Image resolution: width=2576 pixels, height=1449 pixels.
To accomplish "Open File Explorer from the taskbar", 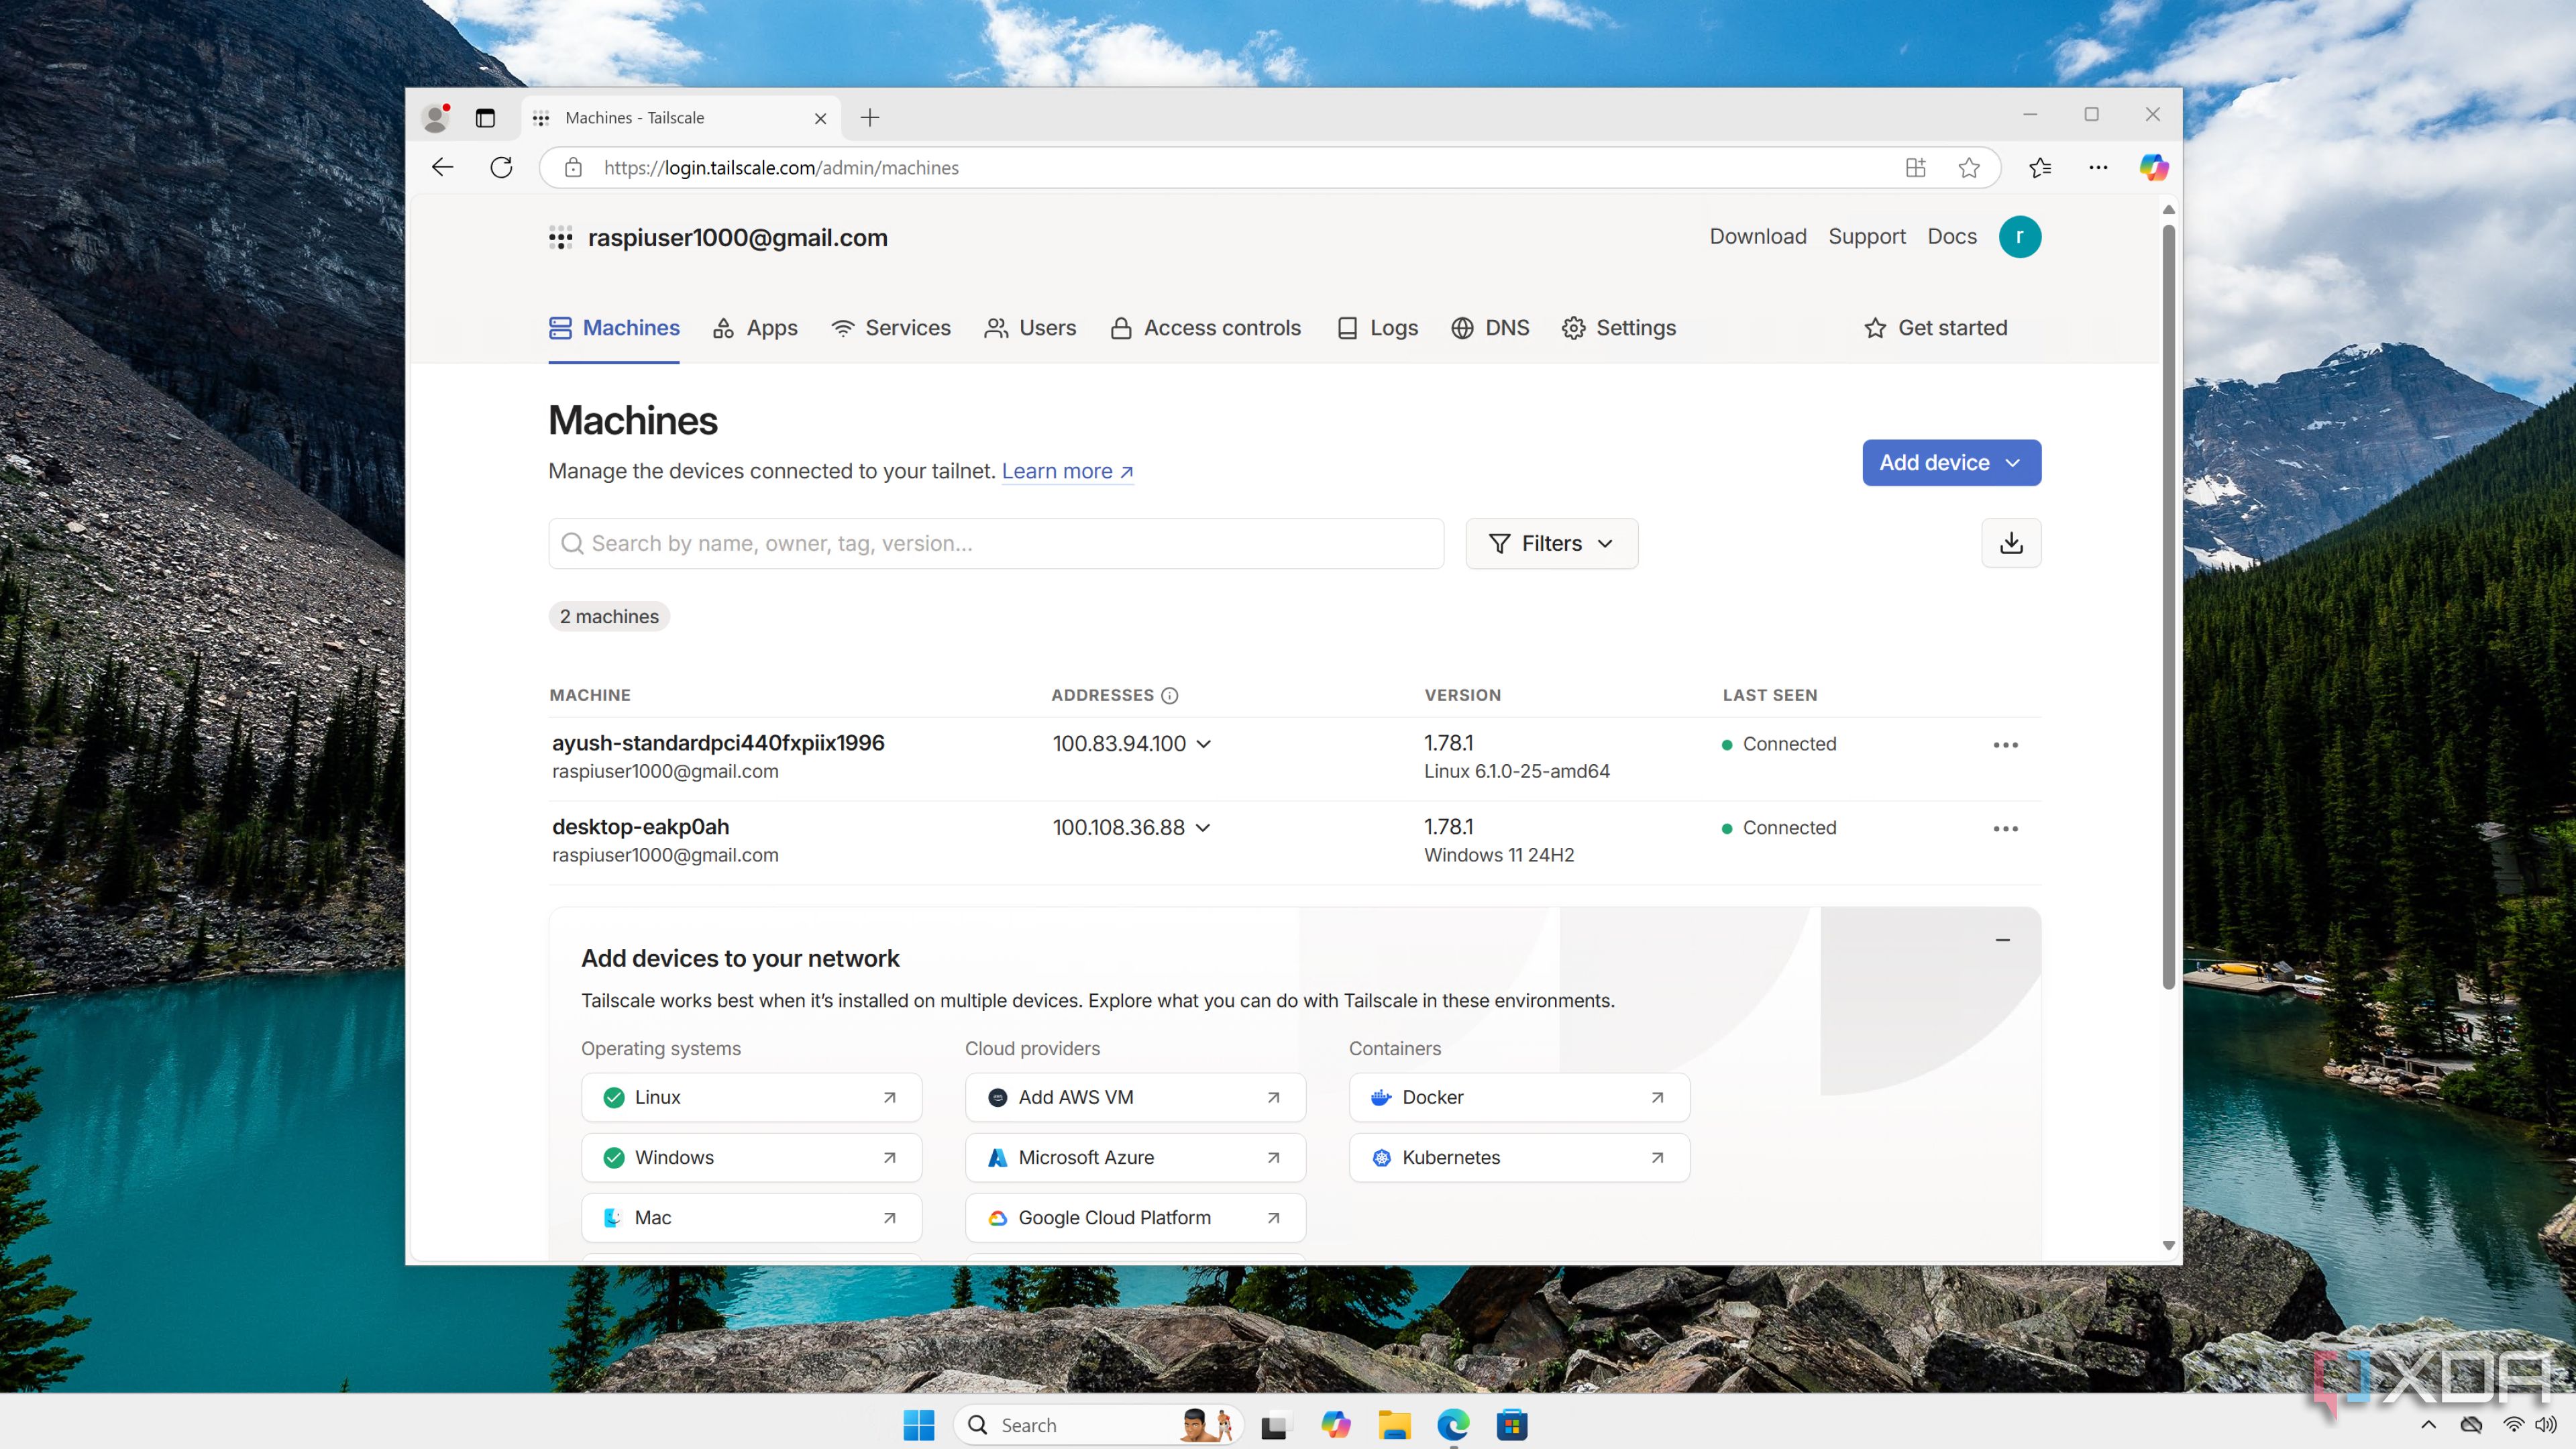I will coord(1394,1424).
